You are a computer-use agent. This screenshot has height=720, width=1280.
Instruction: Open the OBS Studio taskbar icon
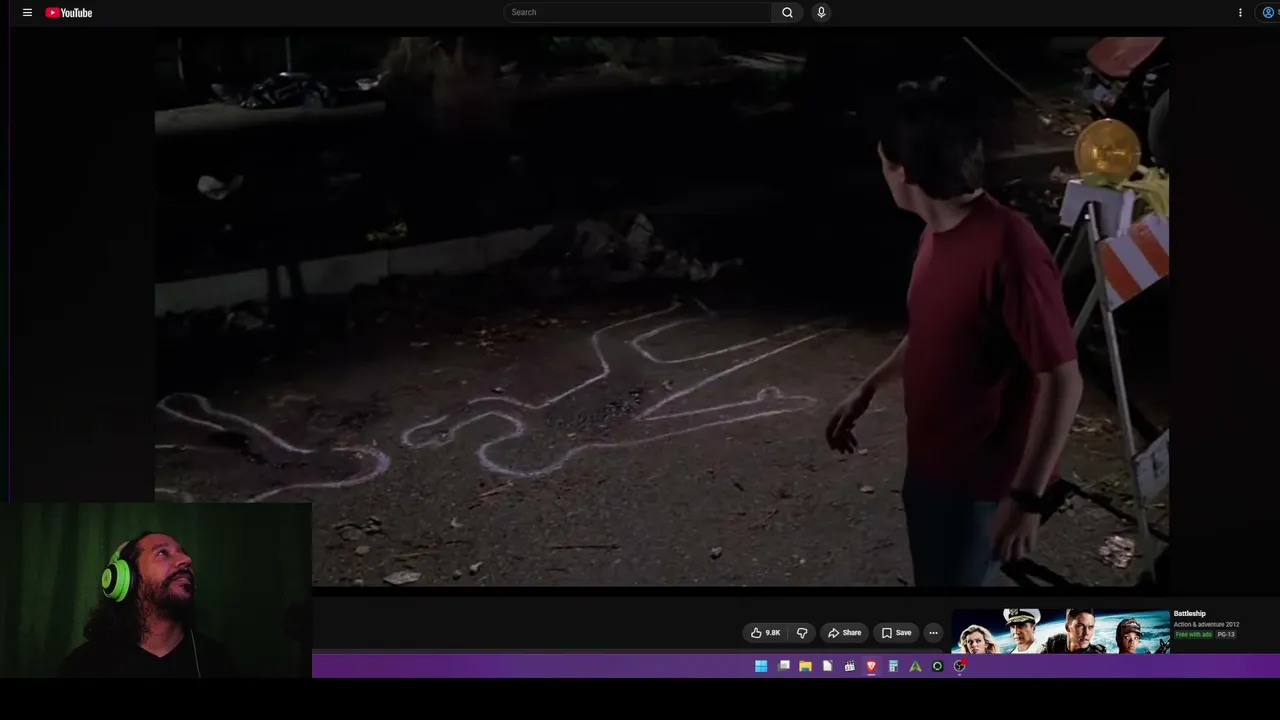point(960,666)
